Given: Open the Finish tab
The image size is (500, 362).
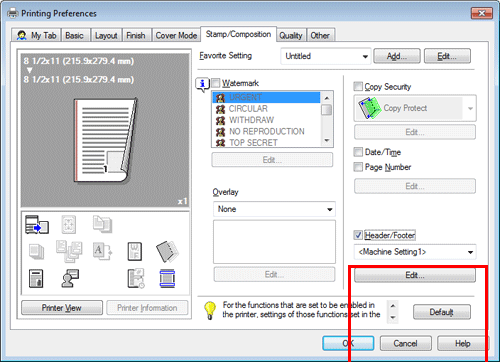Looking at the screenshot, I should pyautogui.click(x=136, y=35).
